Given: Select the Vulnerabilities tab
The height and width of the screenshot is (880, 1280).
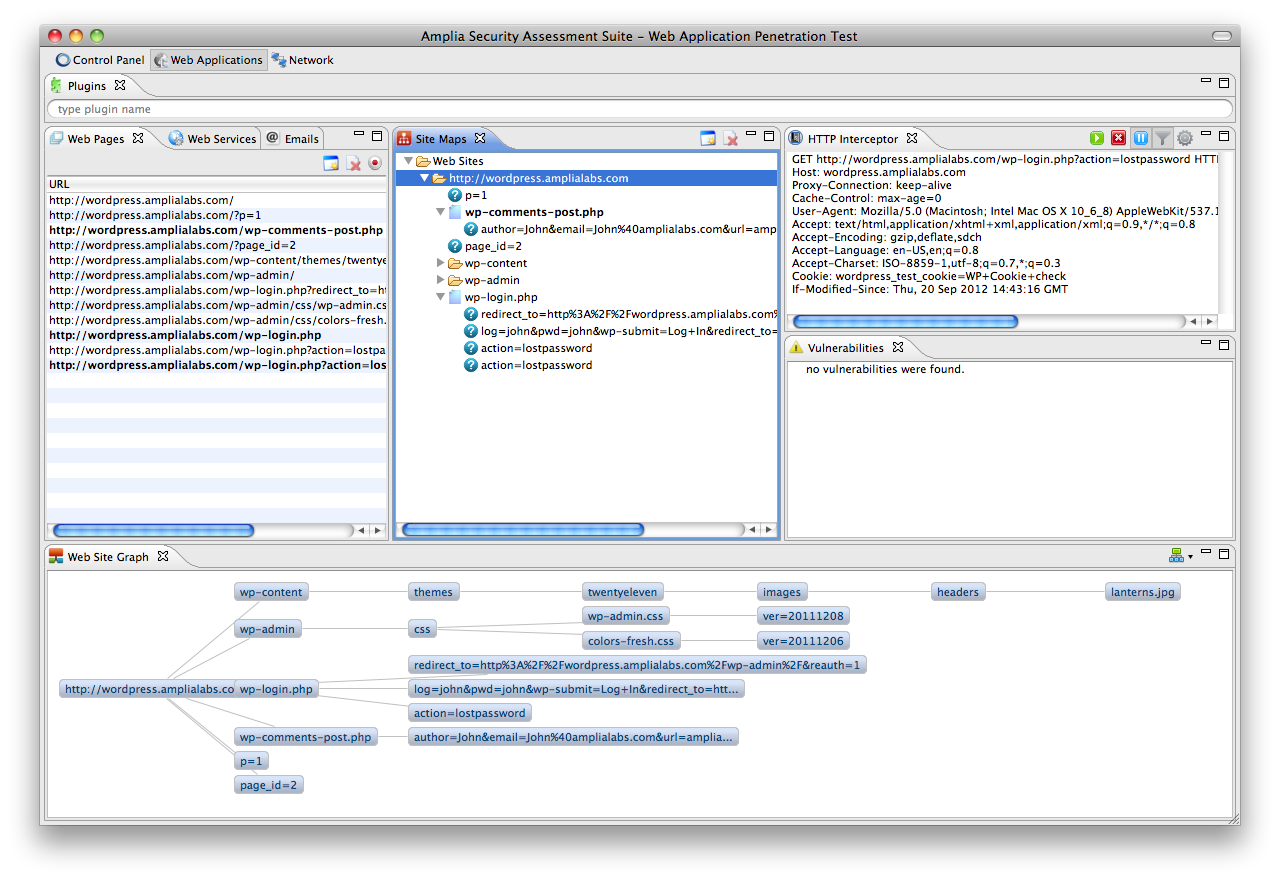Looking at the screenshot, I should (x=846, y=348).
